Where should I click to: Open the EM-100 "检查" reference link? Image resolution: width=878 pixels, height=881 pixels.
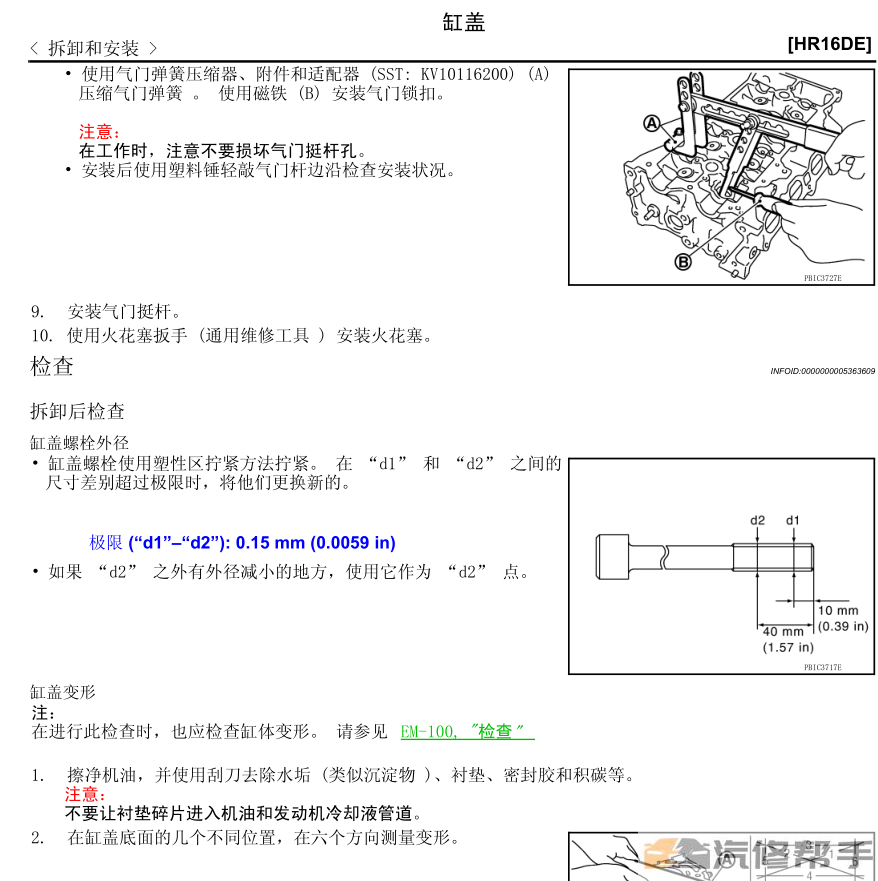467,731
